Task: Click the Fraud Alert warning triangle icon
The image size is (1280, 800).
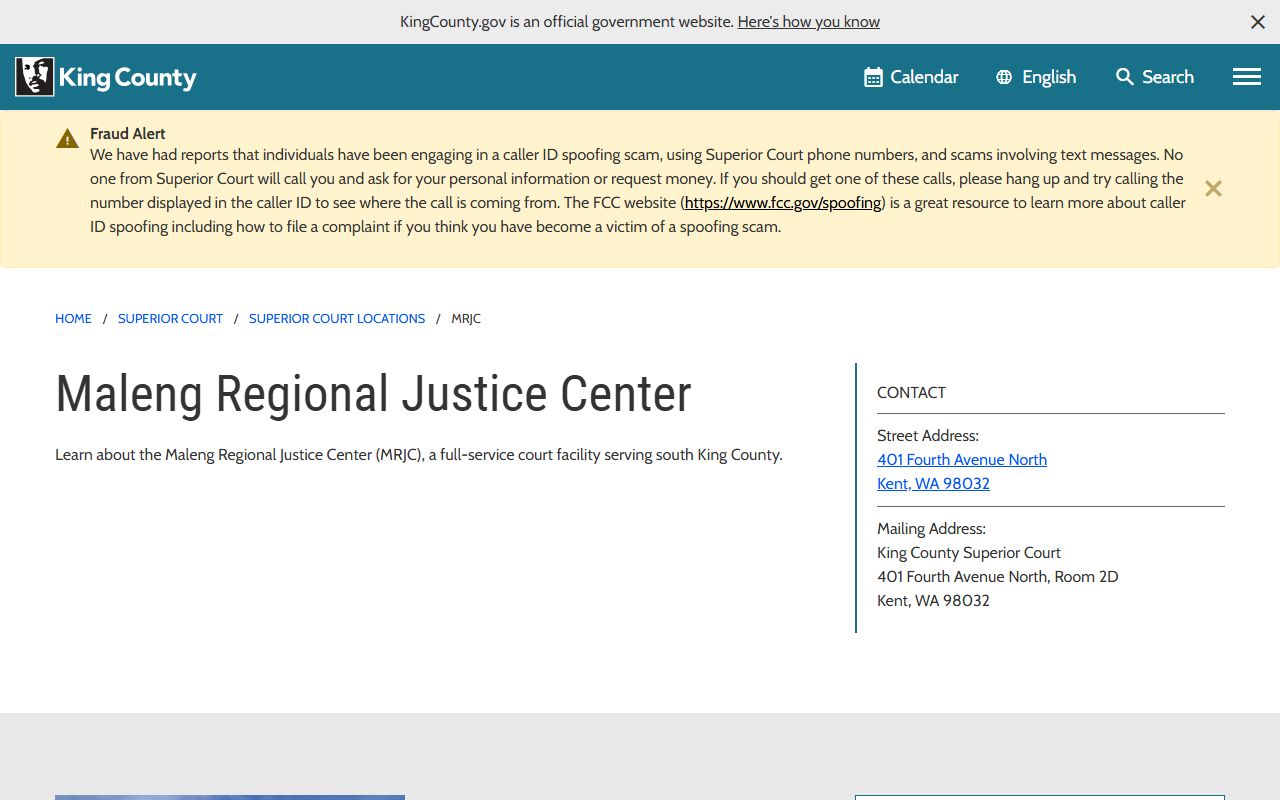Action: 67,139
